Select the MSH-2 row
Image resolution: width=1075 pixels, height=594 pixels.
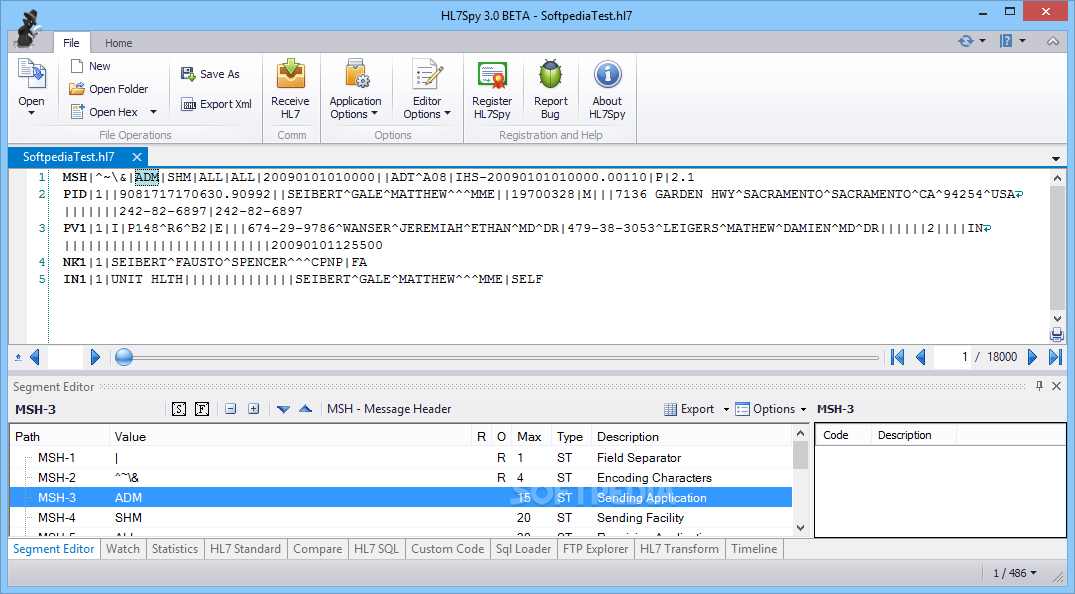point(401,477)
